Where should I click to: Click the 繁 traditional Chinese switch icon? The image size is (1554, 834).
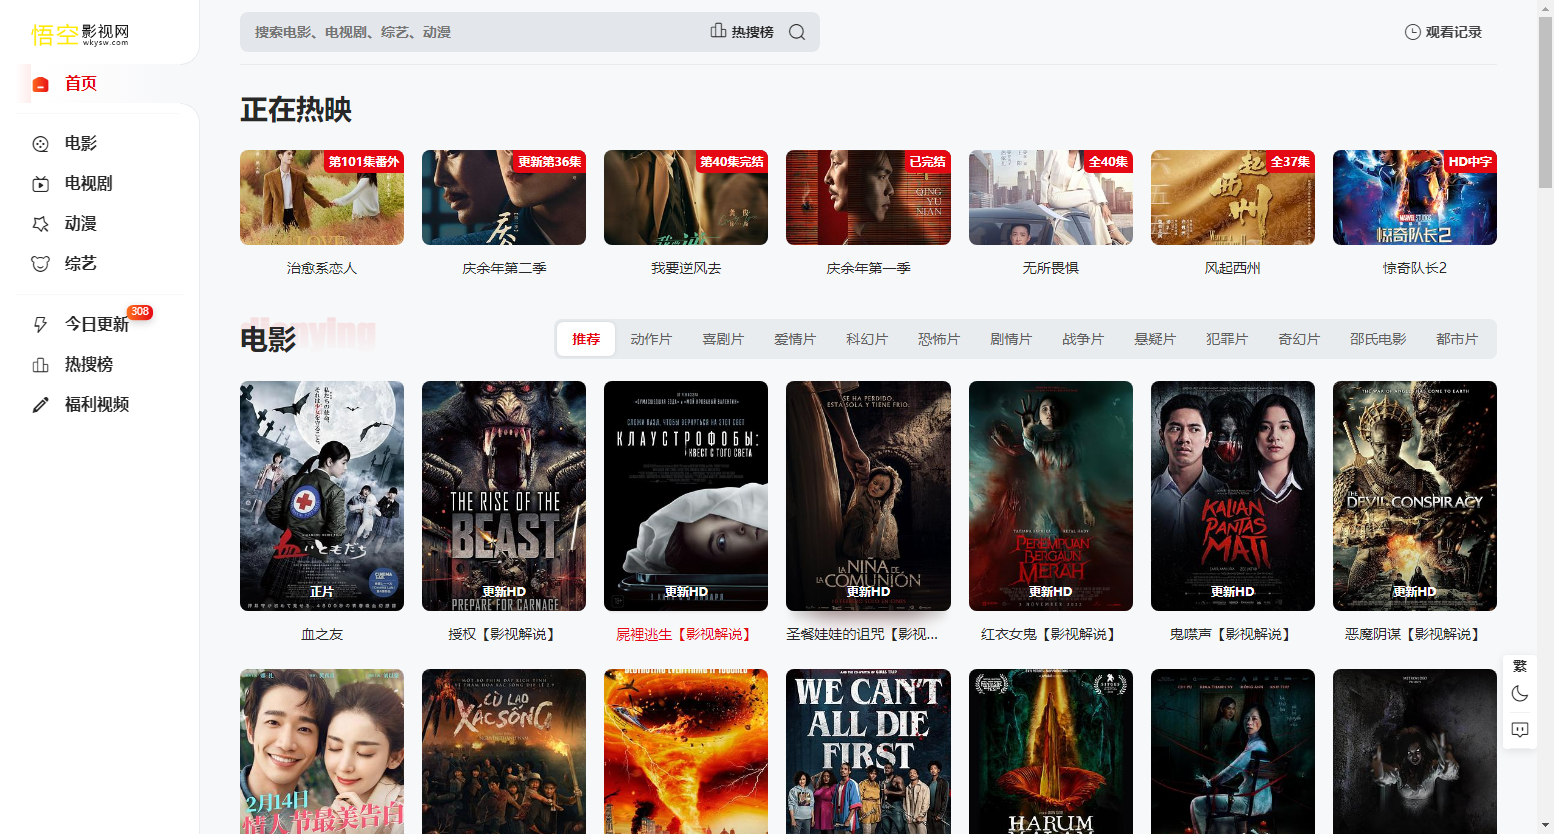[x=1520, y=666]
